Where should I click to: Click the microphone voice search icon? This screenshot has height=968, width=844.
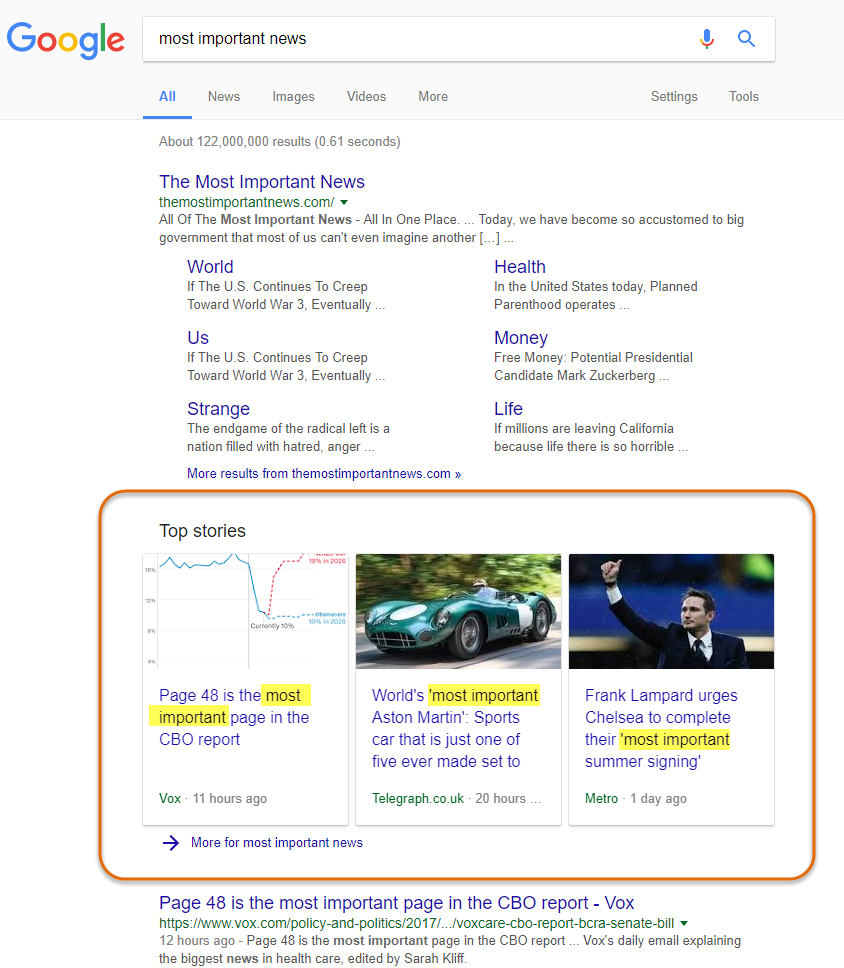point(707,39)
